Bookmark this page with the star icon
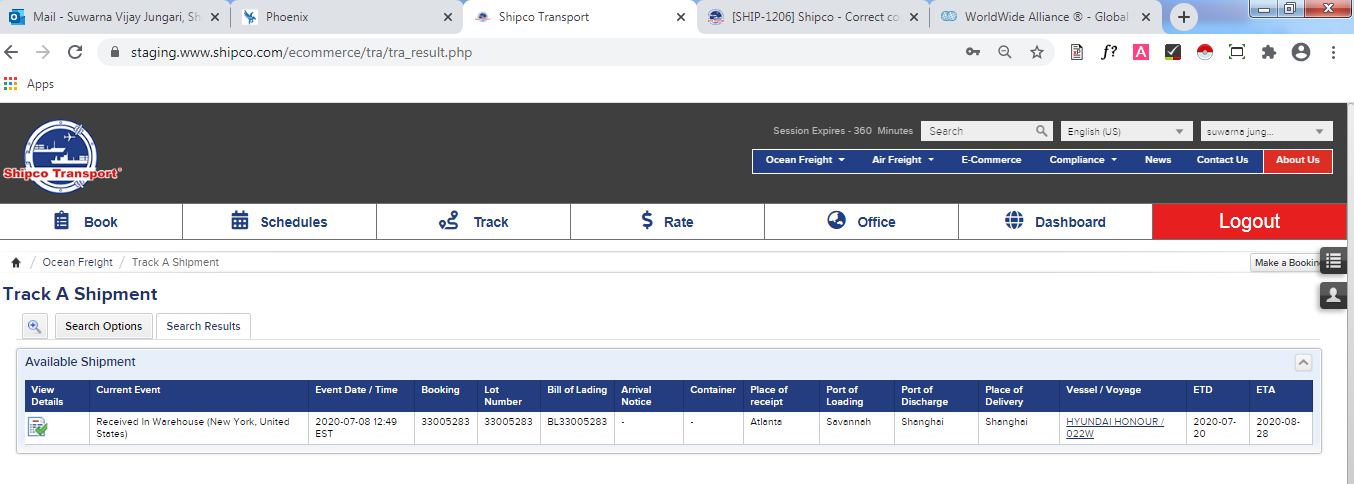Image resolution: width=1354 pixels, height=484 pixels. [x=1037, y=52]
